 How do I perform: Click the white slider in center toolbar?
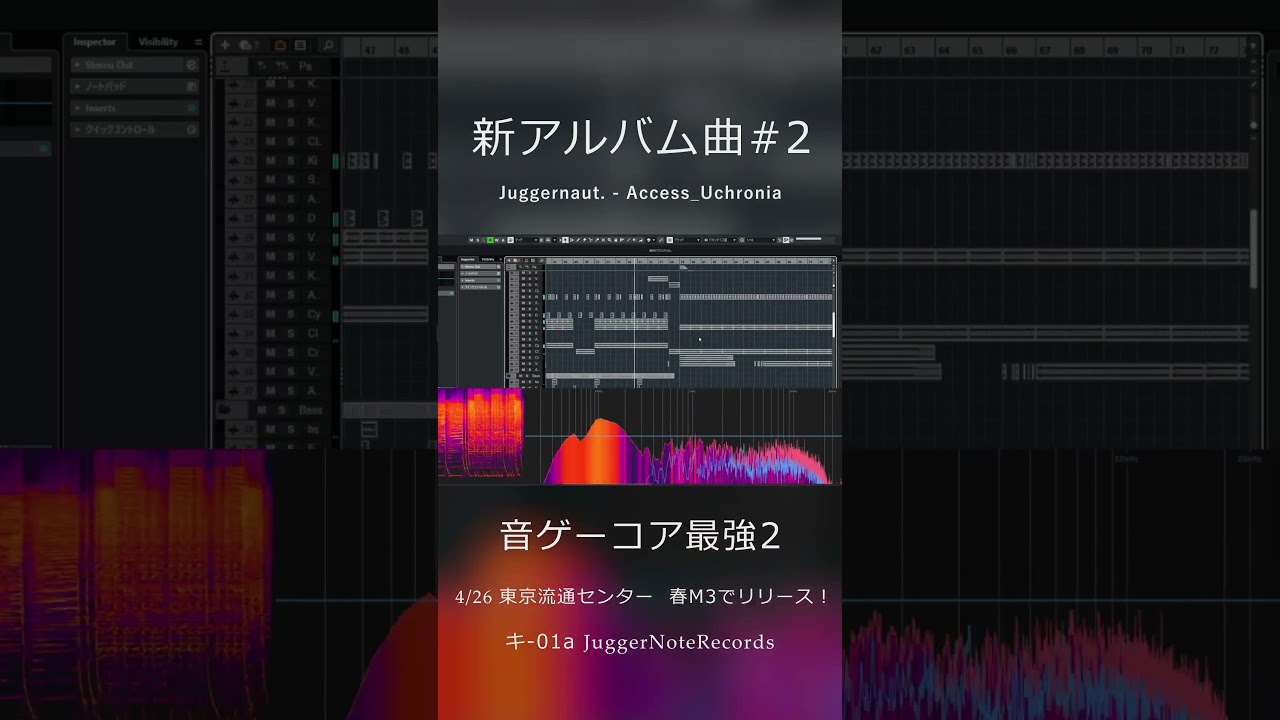point(809,238)
